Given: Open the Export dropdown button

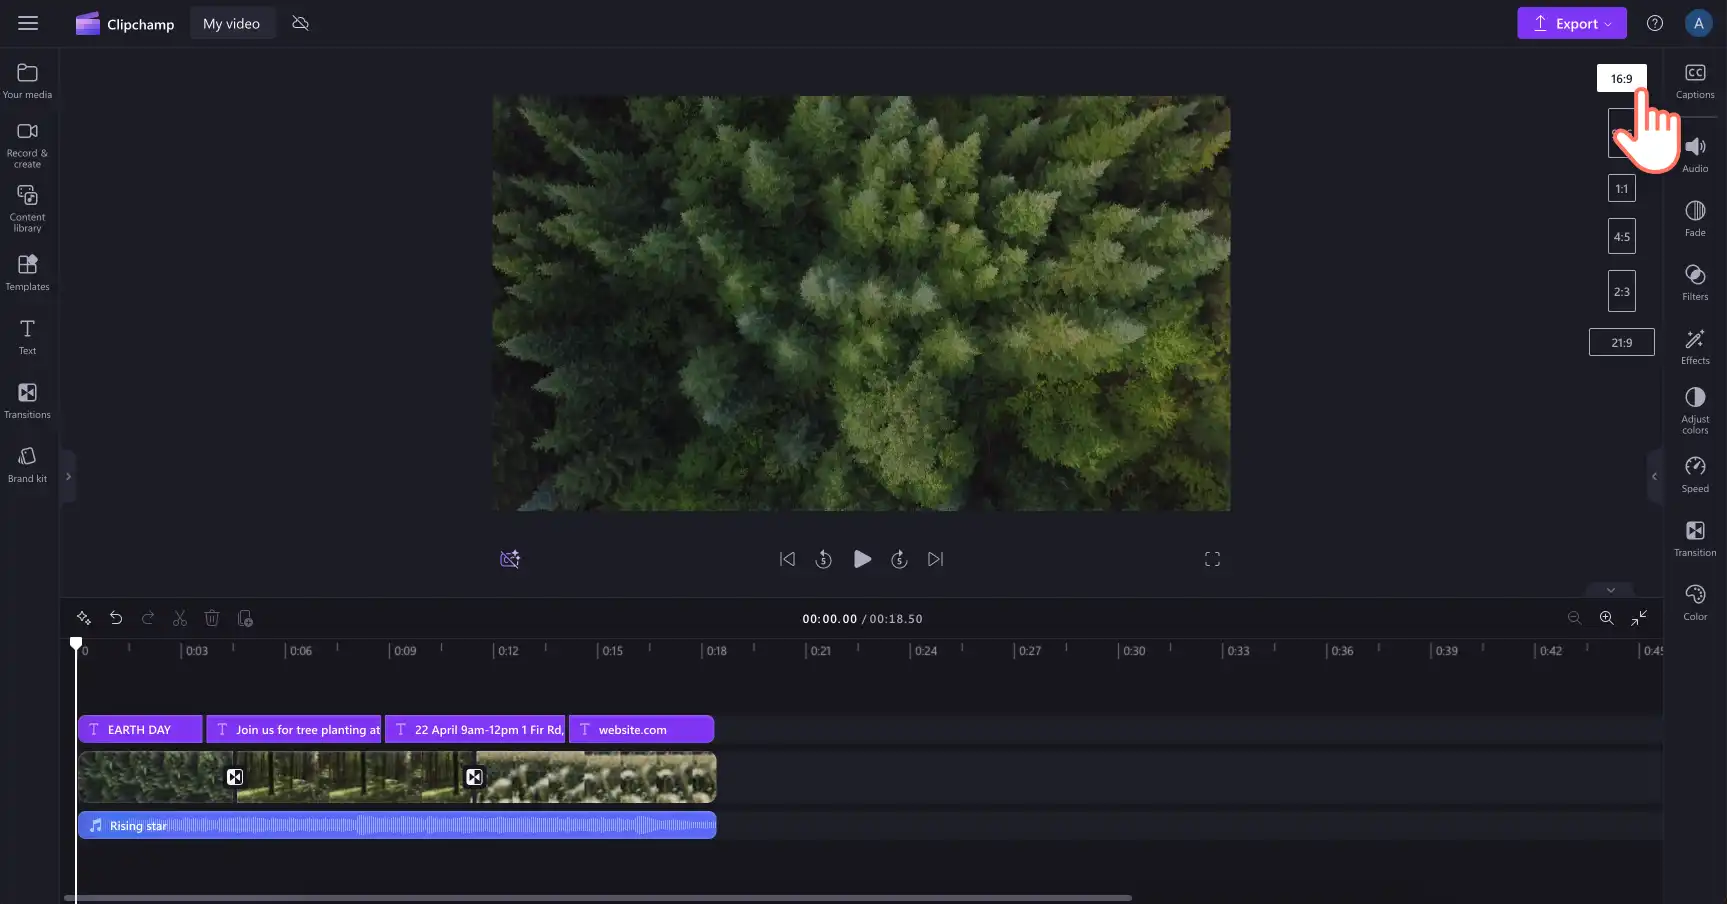Looking at the screenshot, I should 1571,23.
